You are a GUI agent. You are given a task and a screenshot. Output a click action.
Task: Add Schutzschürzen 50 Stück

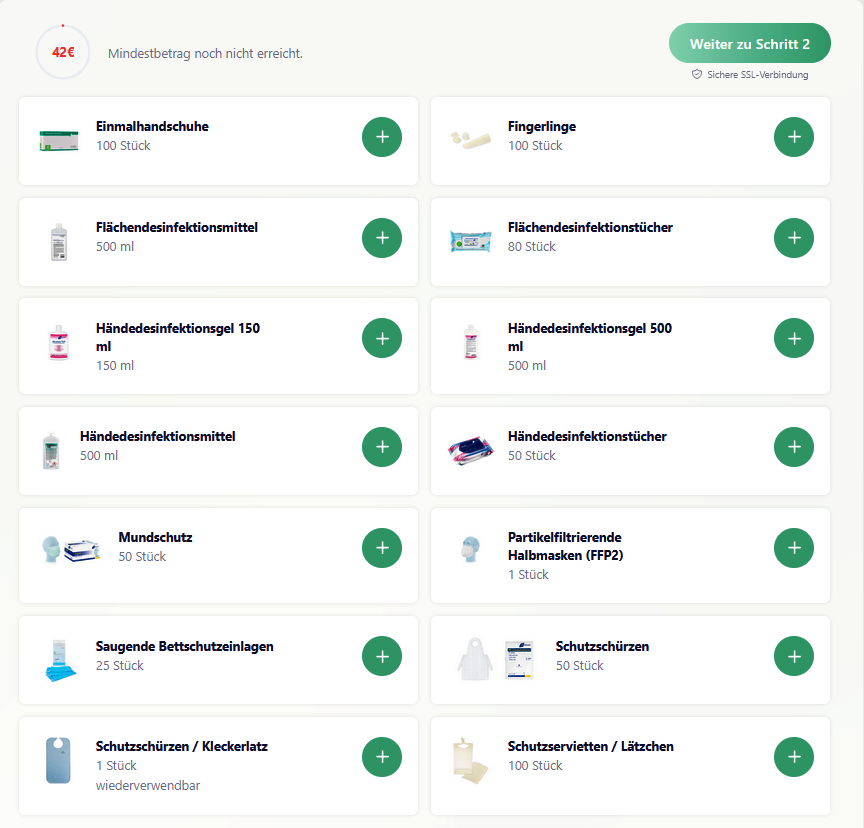pyautogui.click(x=794, y=657)
